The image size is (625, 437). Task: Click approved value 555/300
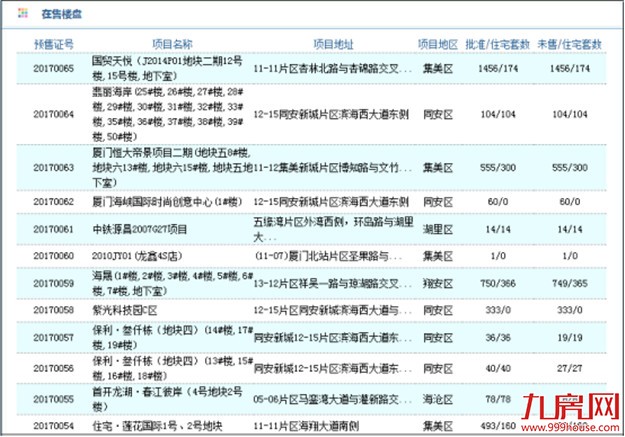498,167
